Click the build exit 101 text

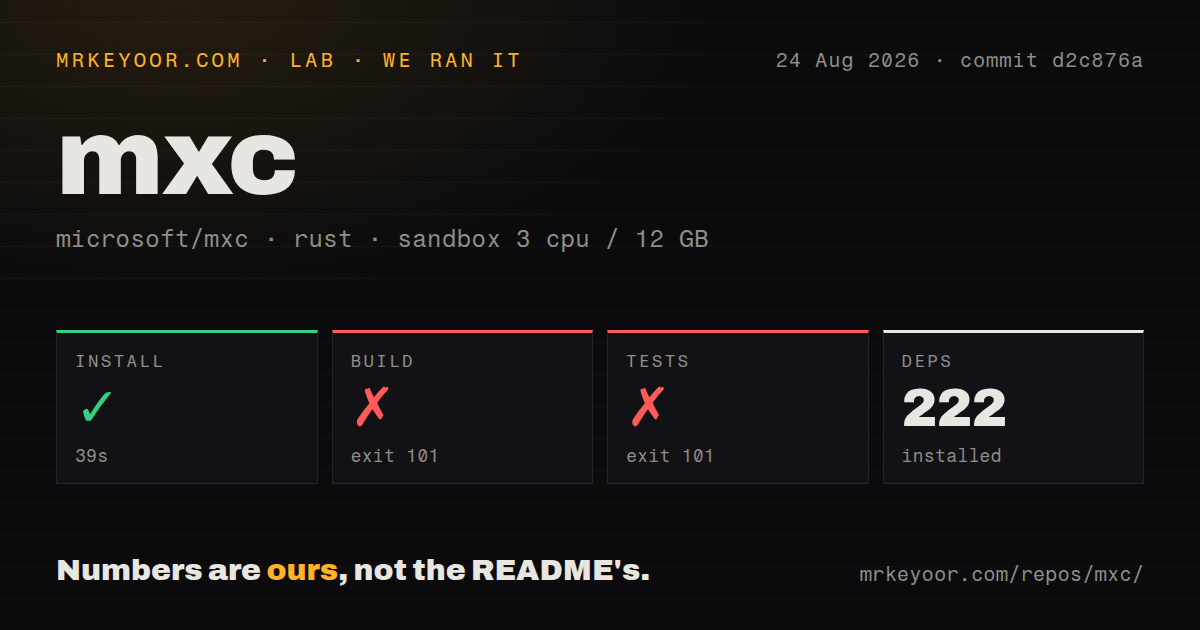click(x=395, y=456)
